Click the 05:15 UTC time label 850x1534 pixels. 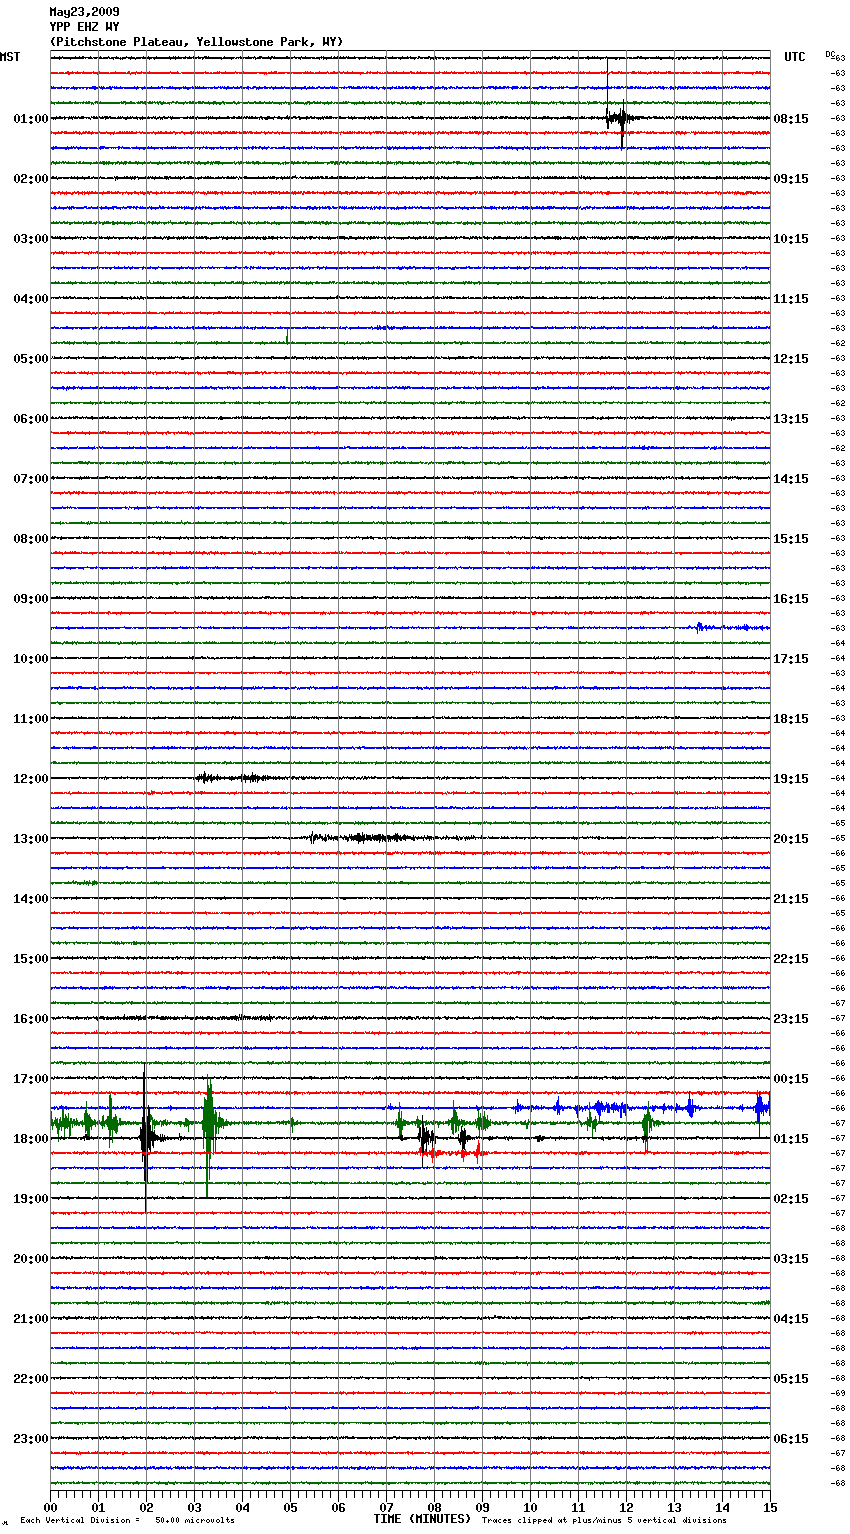tap(791, 1379)
